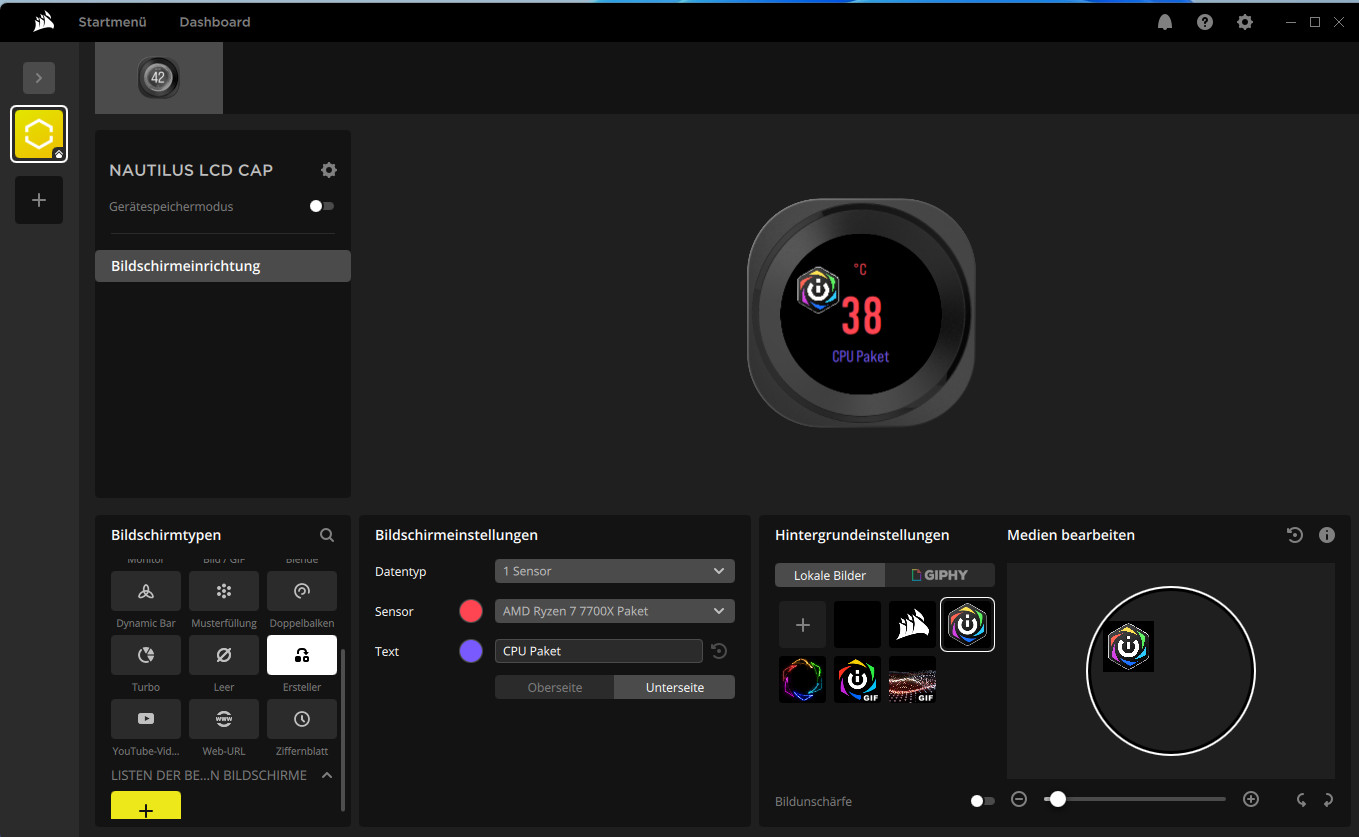Search screen types with magnifier icon
The image size is (1359, 837).
[327, 535]
